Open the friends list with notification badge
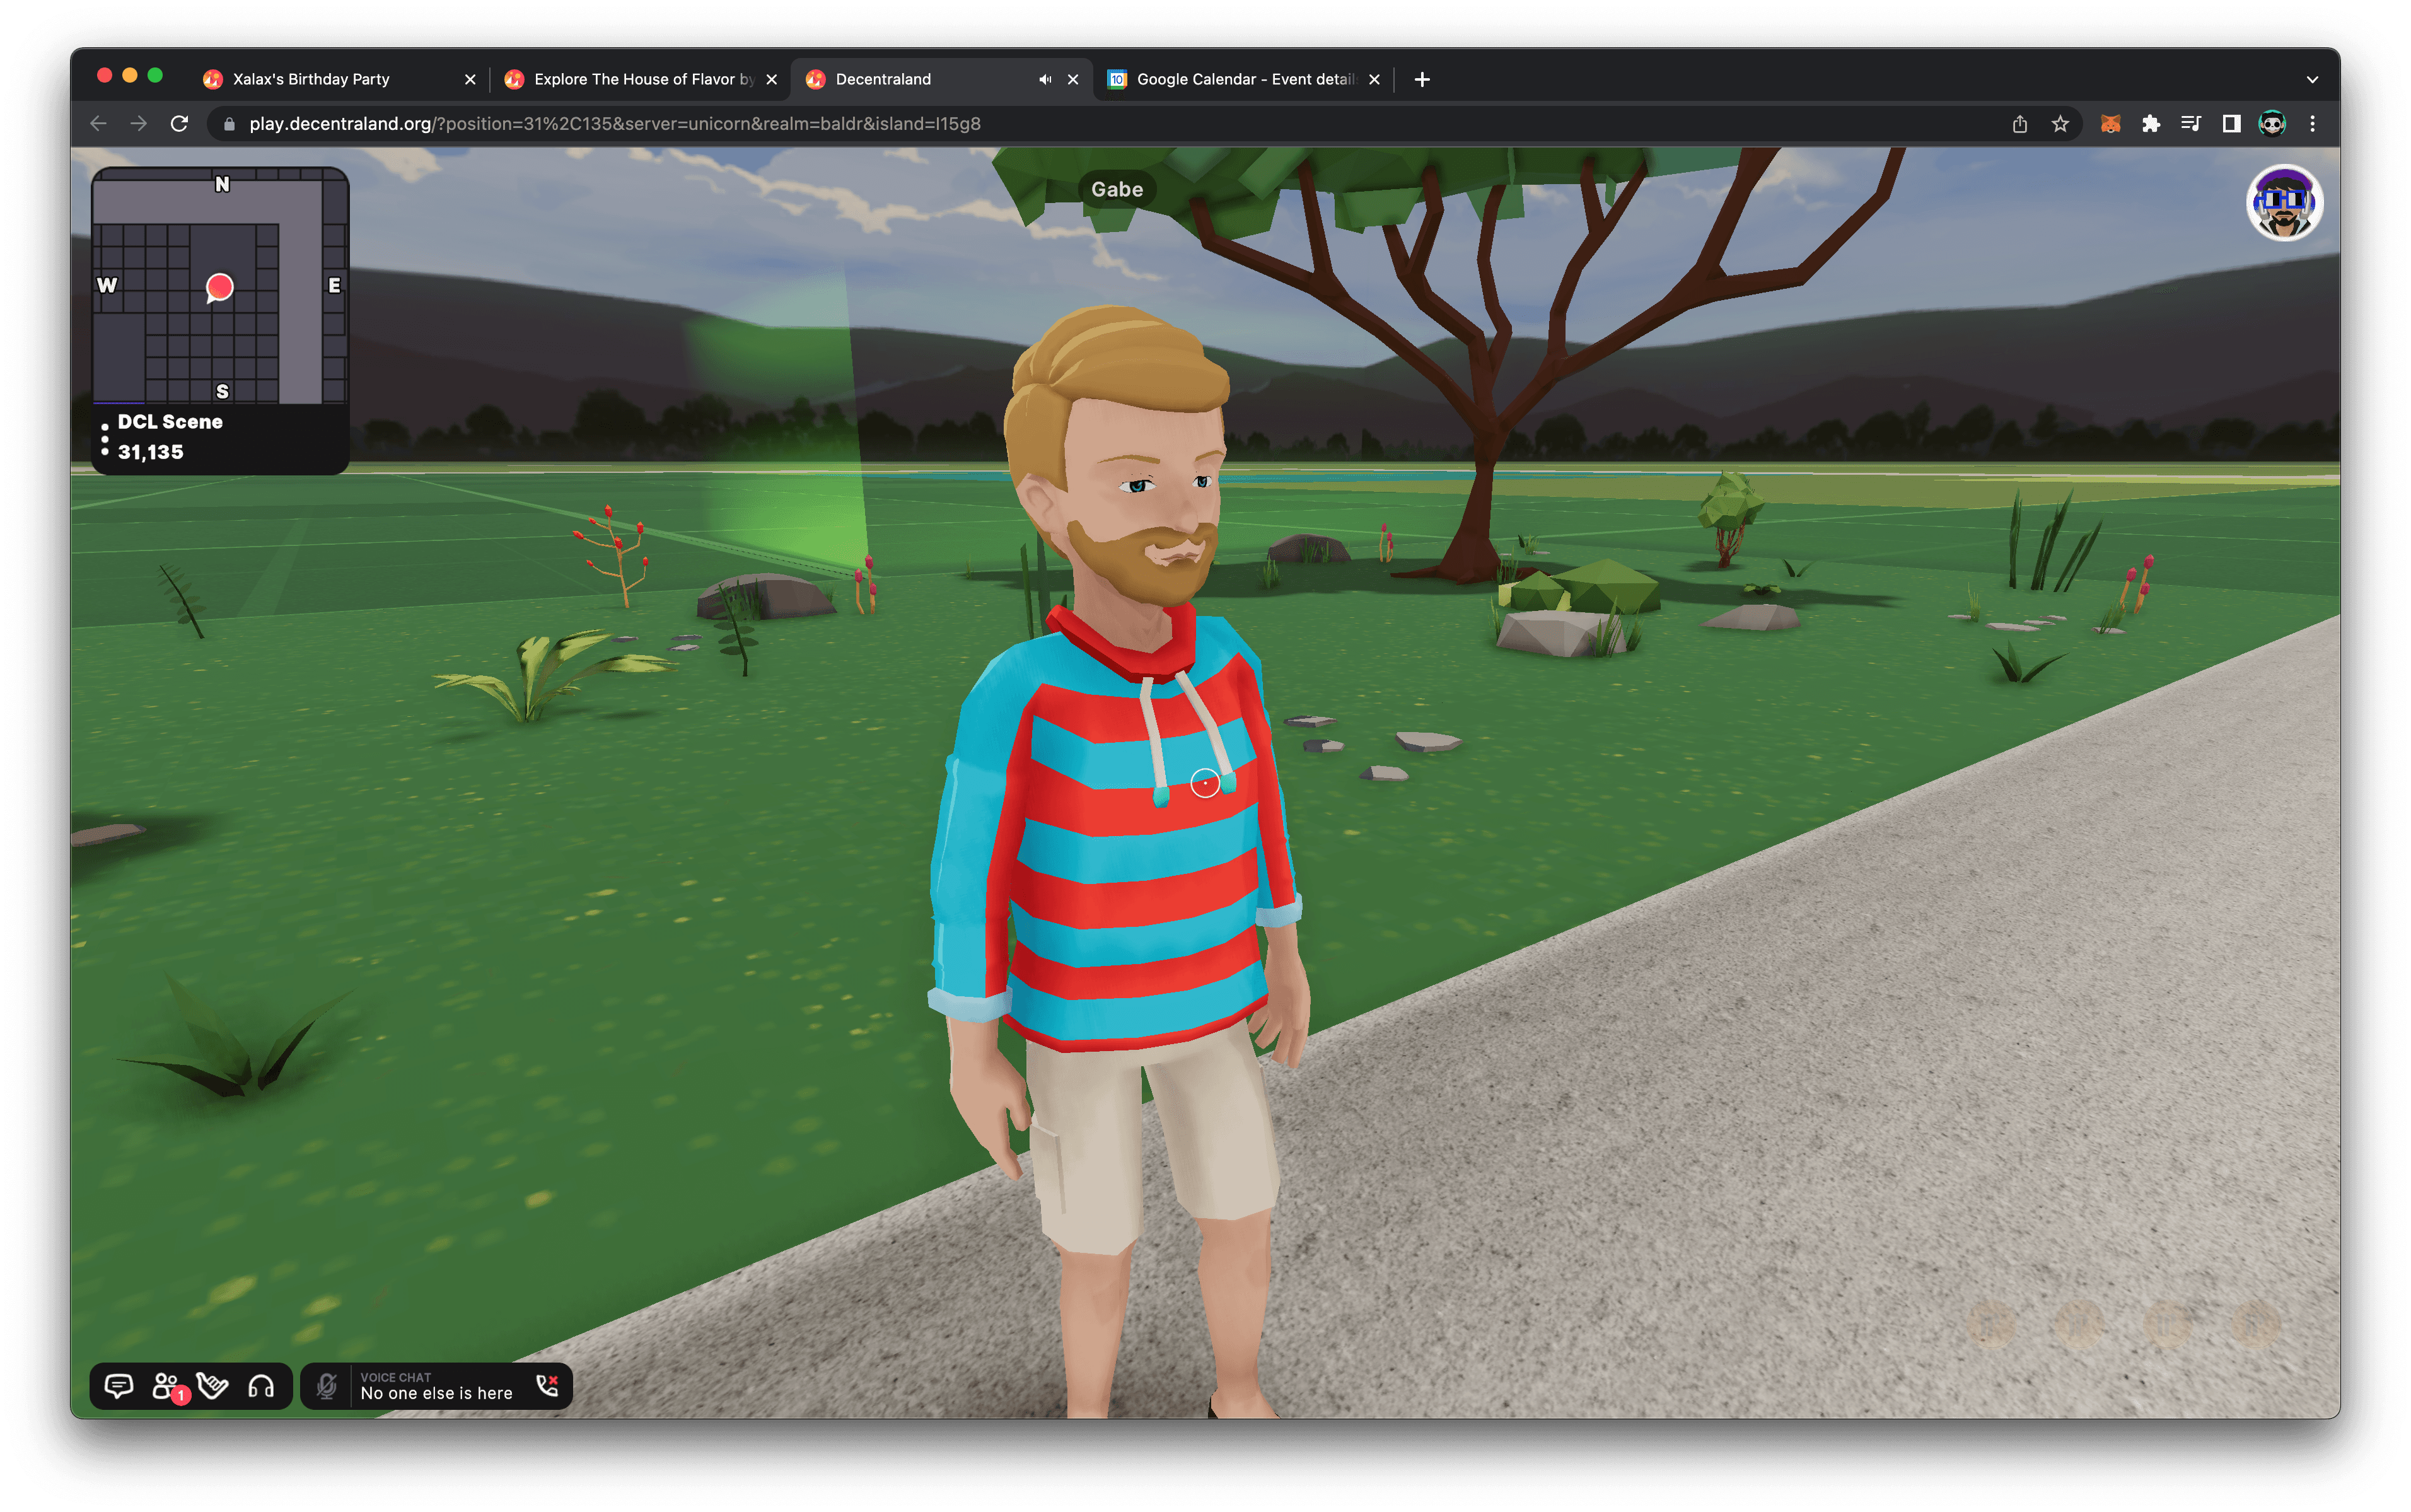 167,1386
